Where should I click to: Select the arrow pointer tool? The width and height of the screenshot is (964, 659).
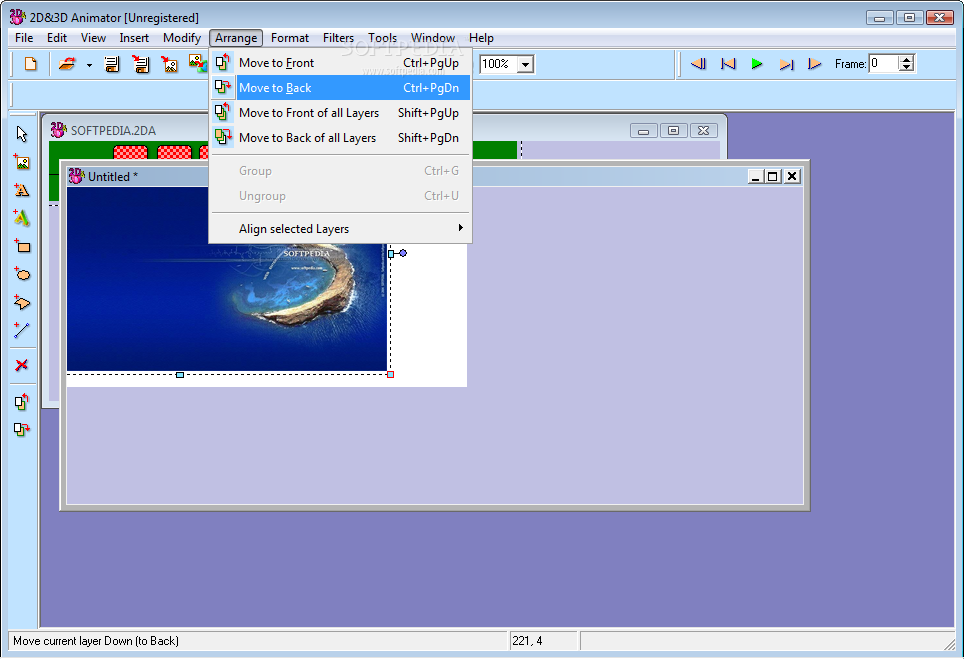[22, 134]
